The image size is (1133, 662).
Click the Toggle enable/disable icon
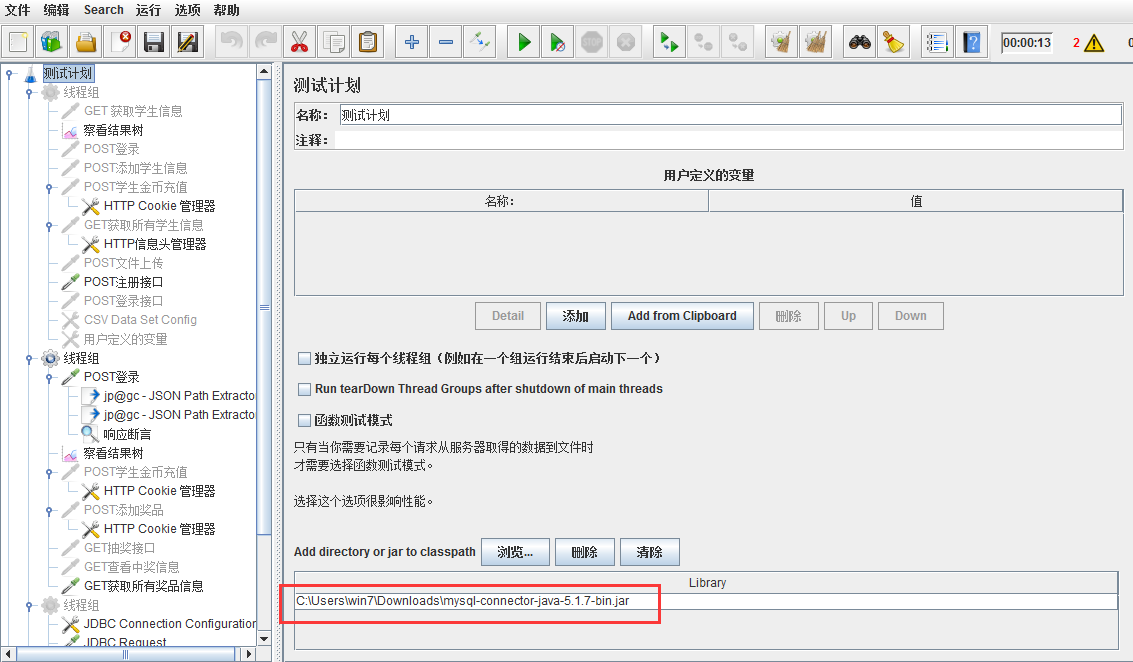coord(480,42)
